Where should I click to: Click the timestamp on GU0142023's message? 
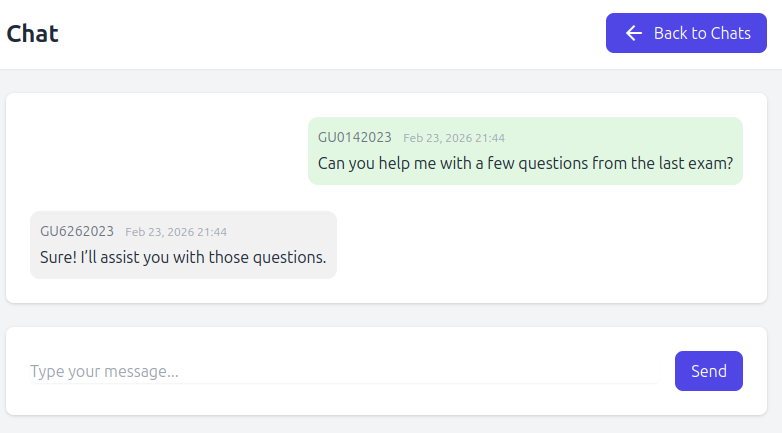pyautogui.click(x=454, y=138)
